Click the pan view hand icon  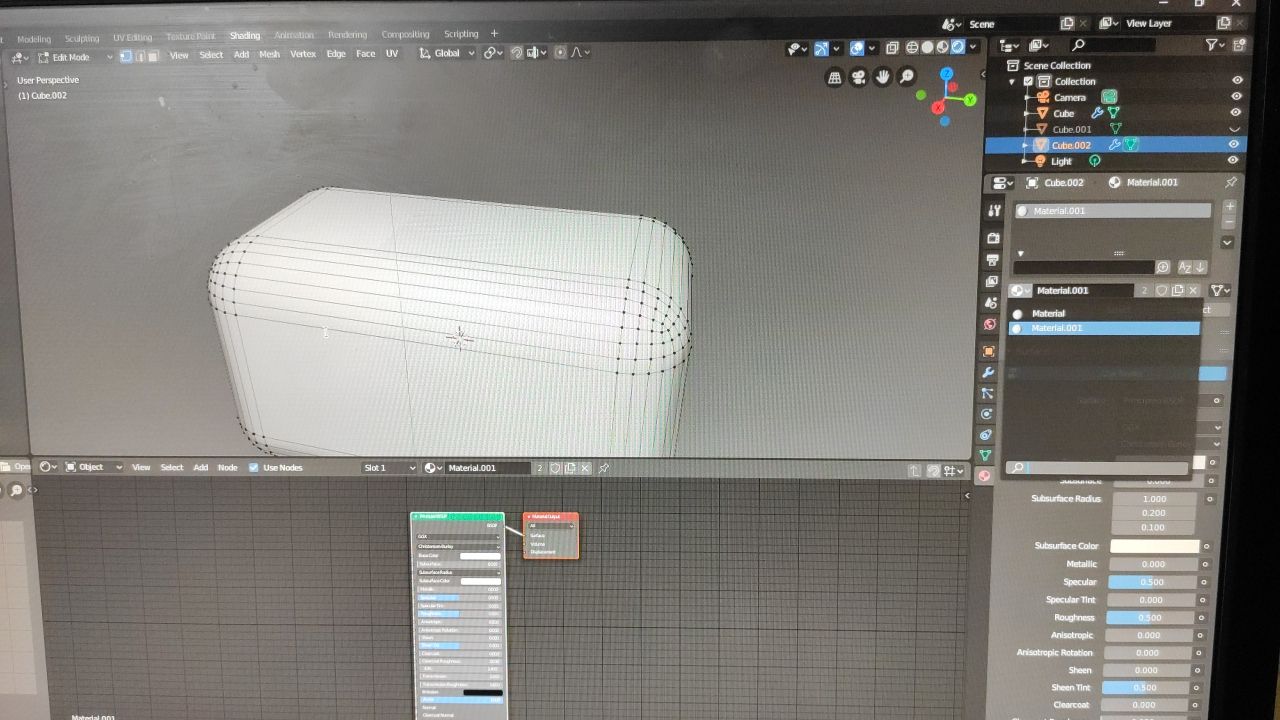[883, 77]
